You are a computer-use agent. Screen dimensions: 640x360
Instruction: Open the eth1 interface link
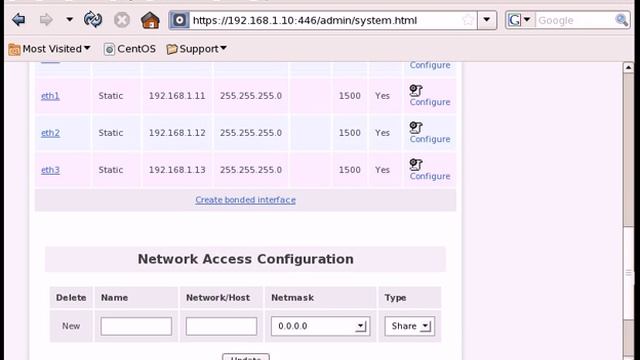[50, 96]
